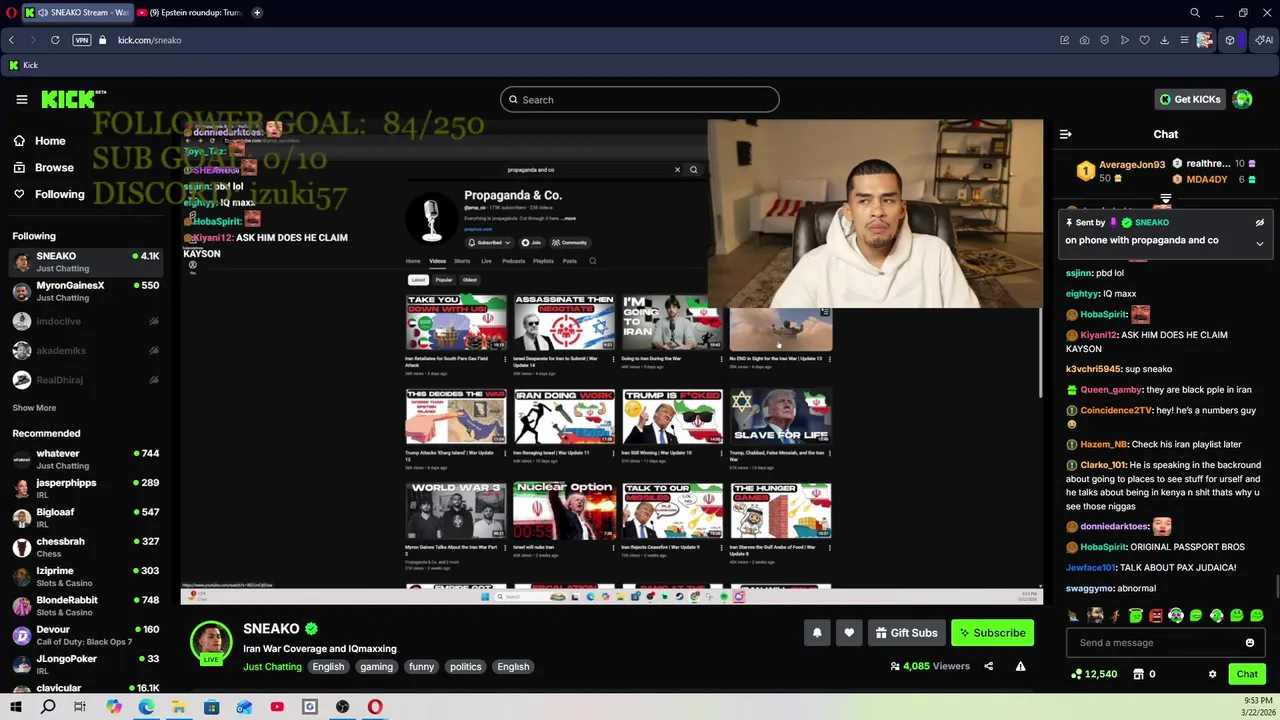
Task: Open the Kick bookmark
Action: [23, 65]
